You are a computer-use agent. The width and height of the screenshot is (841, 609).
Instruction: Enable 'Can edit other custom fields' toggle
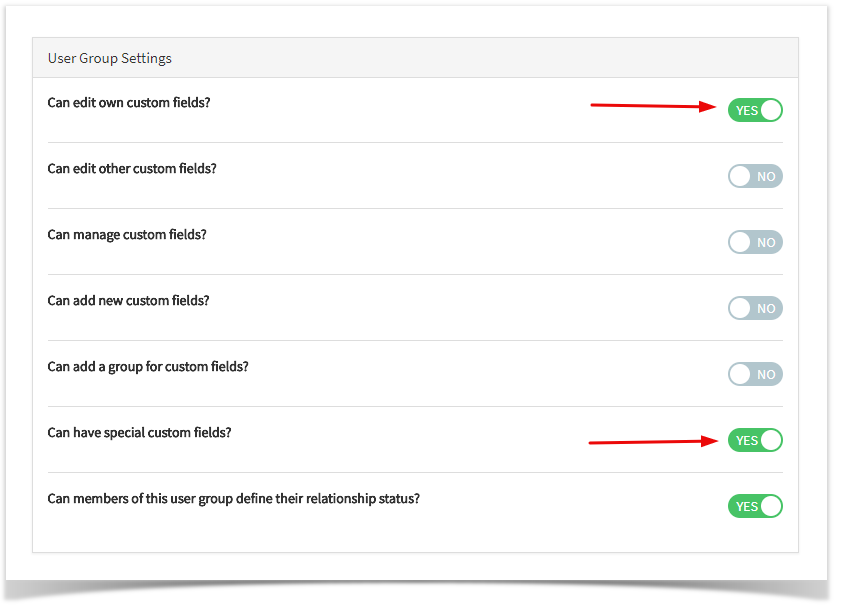pyautogui.click(x=755, y=176)
